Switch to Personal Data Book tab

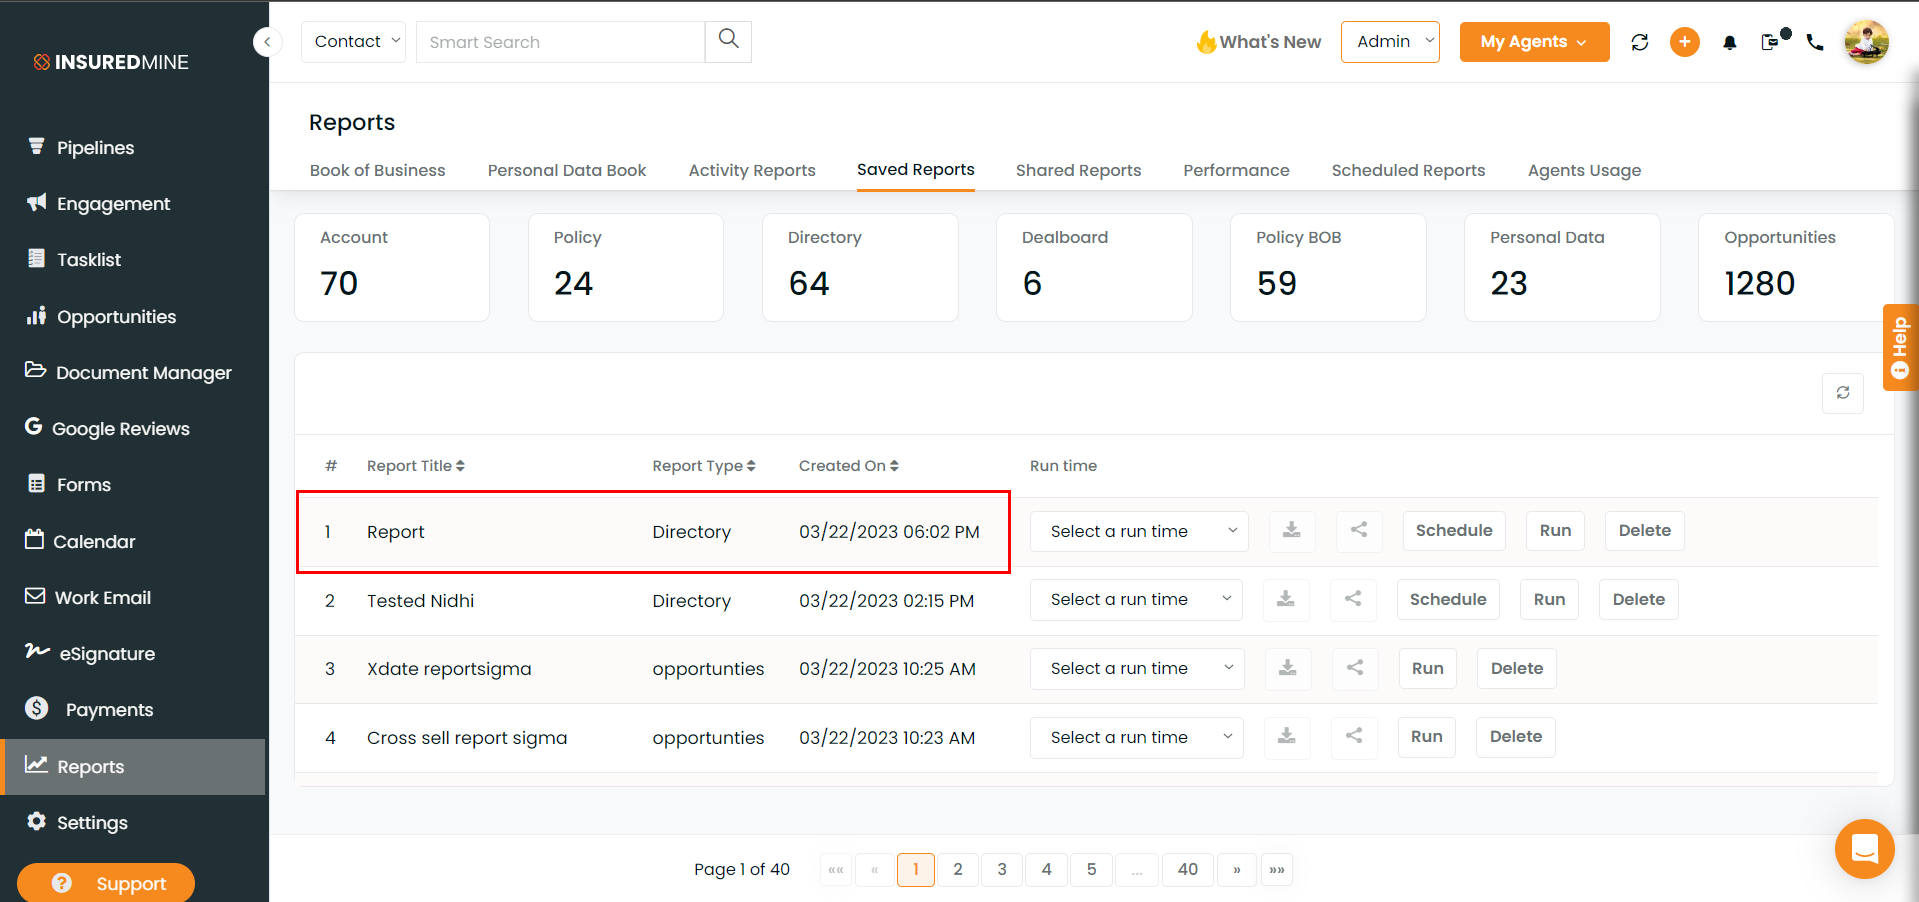click(x=567, y=171)
